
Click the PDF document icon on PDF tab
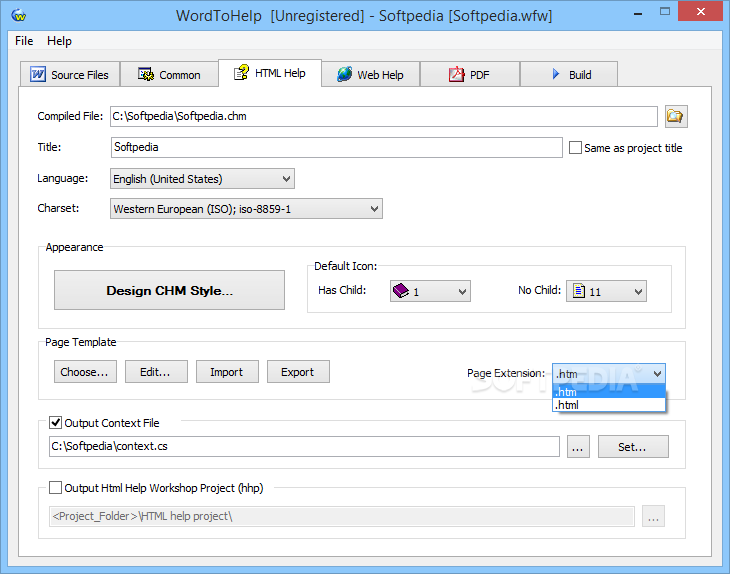(456, 74)
